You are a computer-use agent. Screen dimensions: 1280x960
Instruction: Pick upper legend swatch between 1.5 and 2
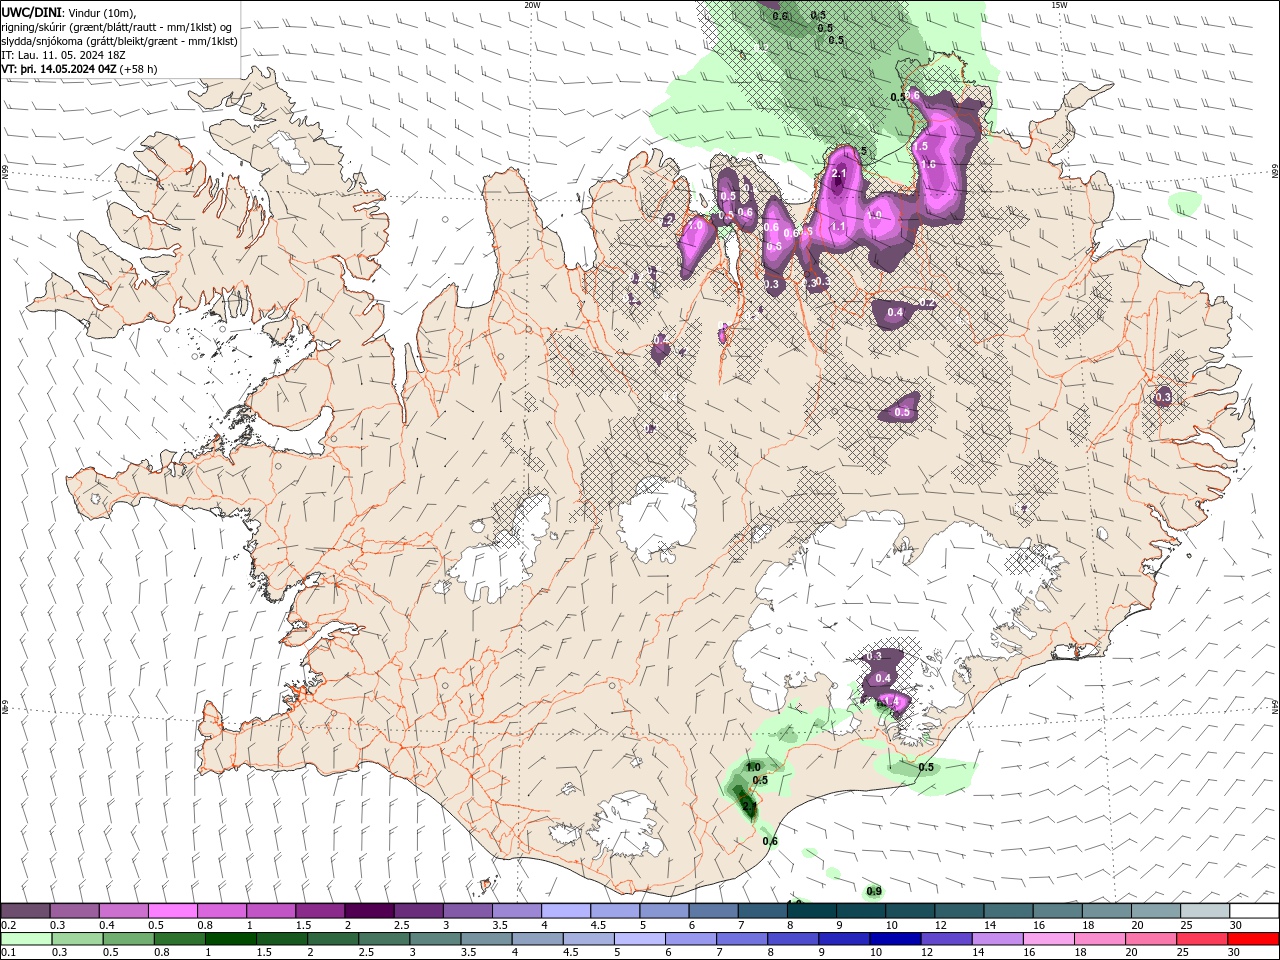[x=320, y=910]
